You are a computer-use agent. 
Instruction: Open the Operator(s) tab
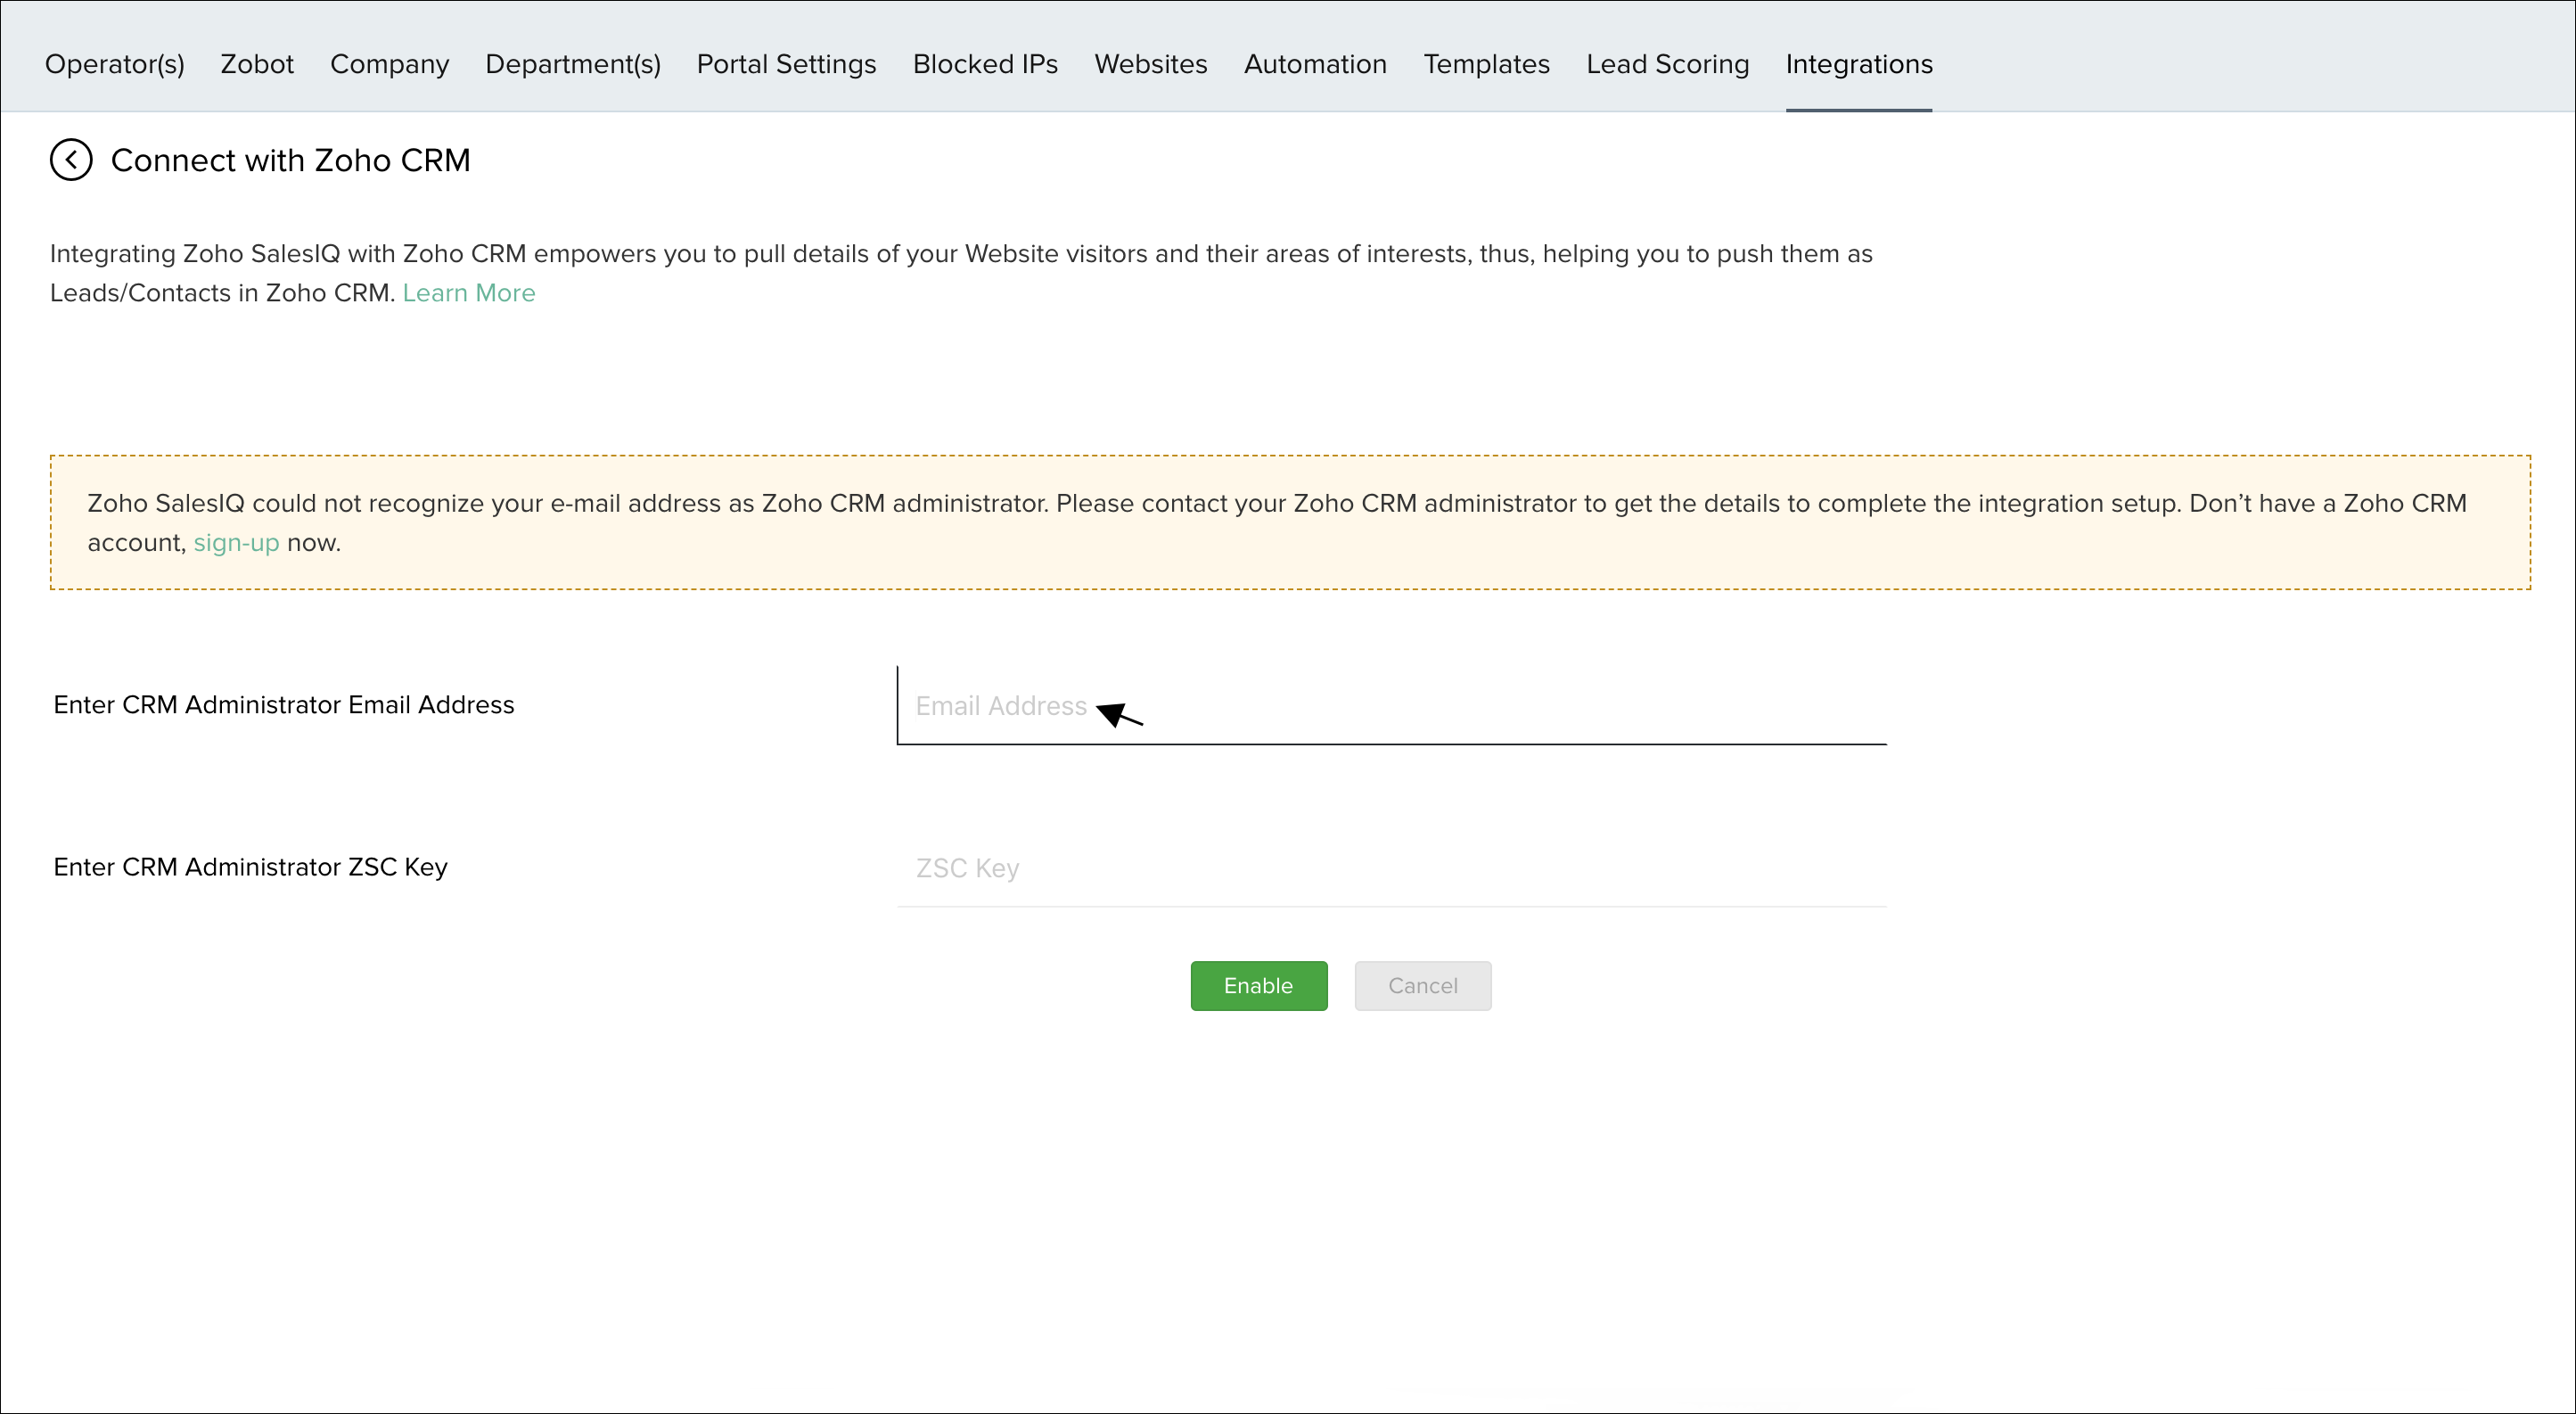(115, 64)
